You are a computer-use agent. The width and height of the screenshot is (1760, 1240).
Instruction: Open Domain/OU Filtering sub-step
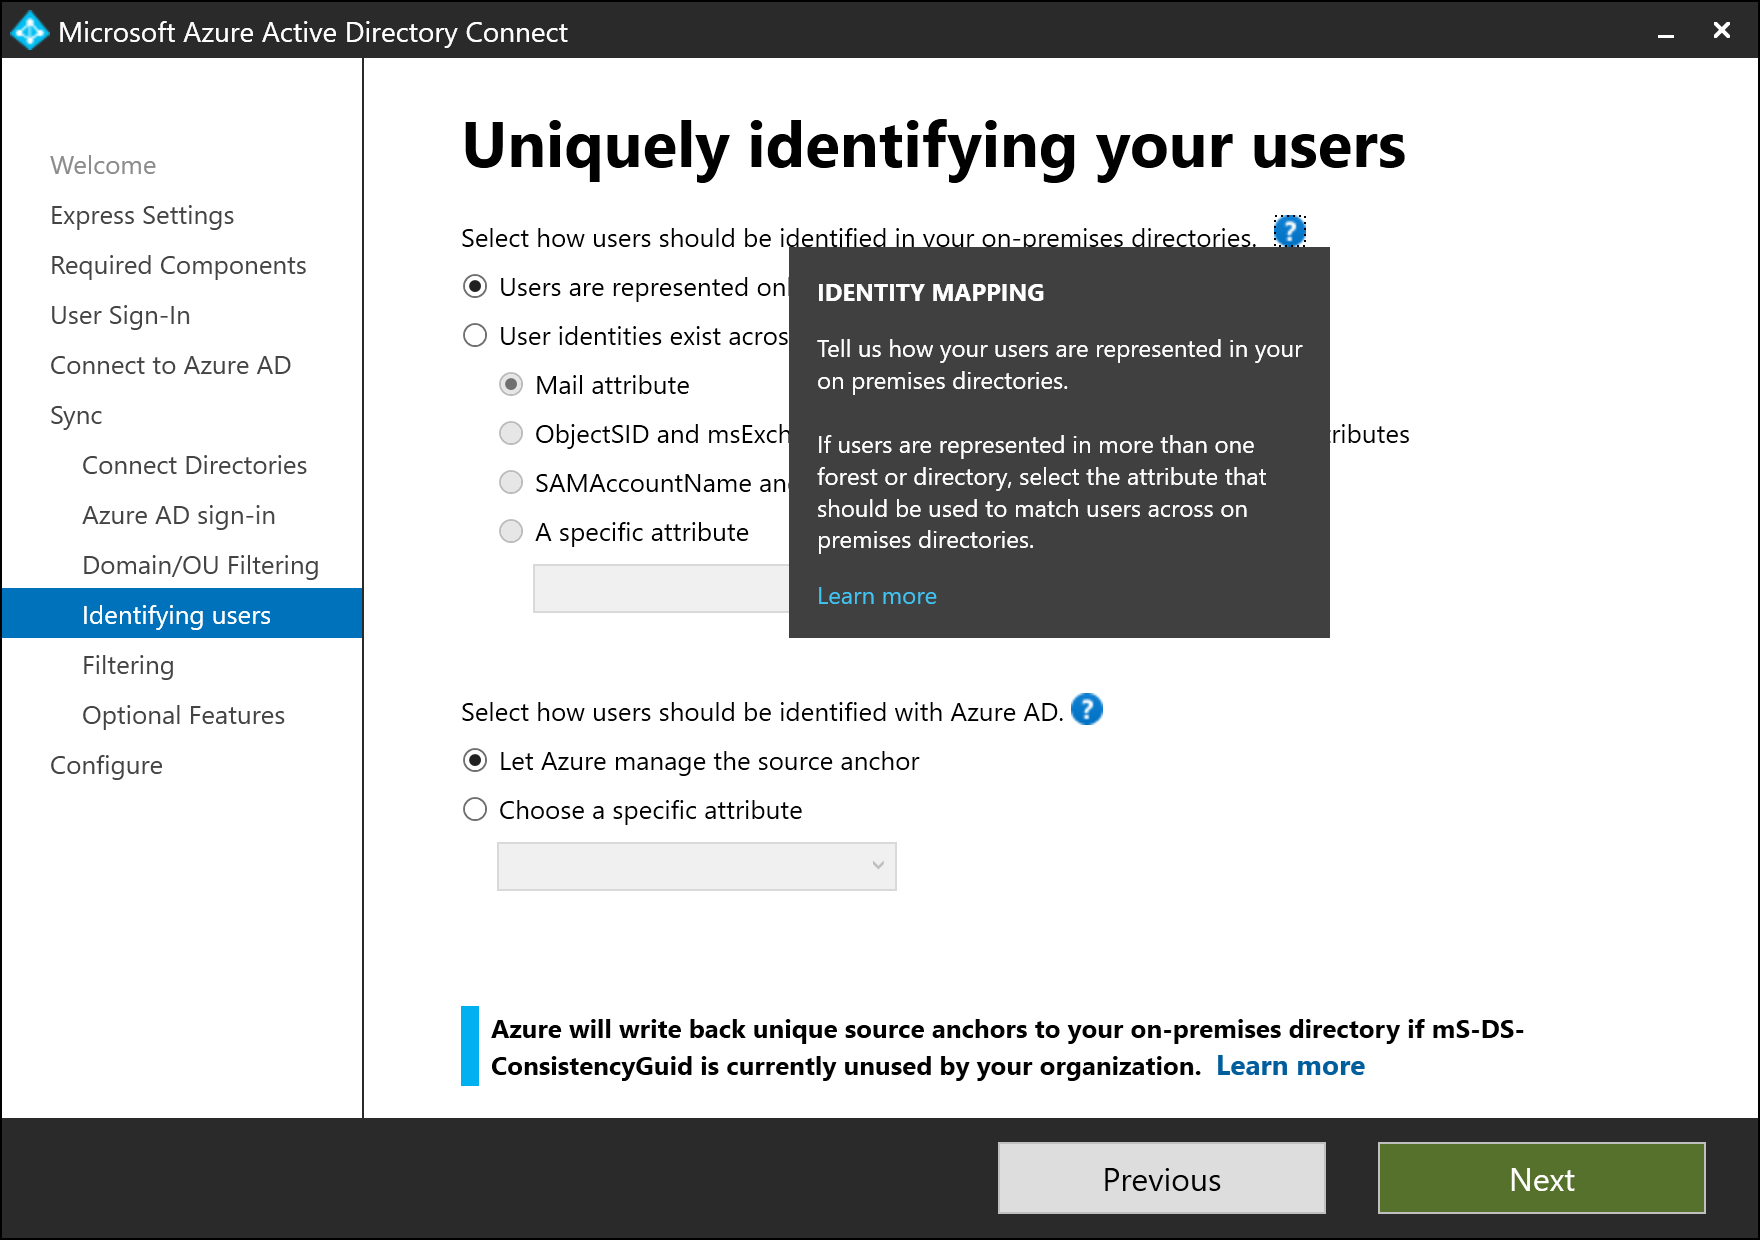200,565
